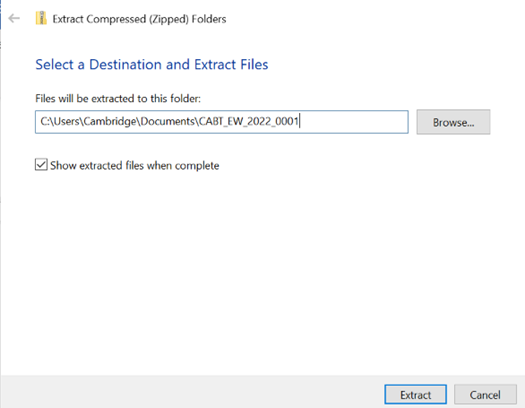The width and height of the screenshot is (525, 408).
Task: Click empty space at end of path field
Action: pos(353,122)
